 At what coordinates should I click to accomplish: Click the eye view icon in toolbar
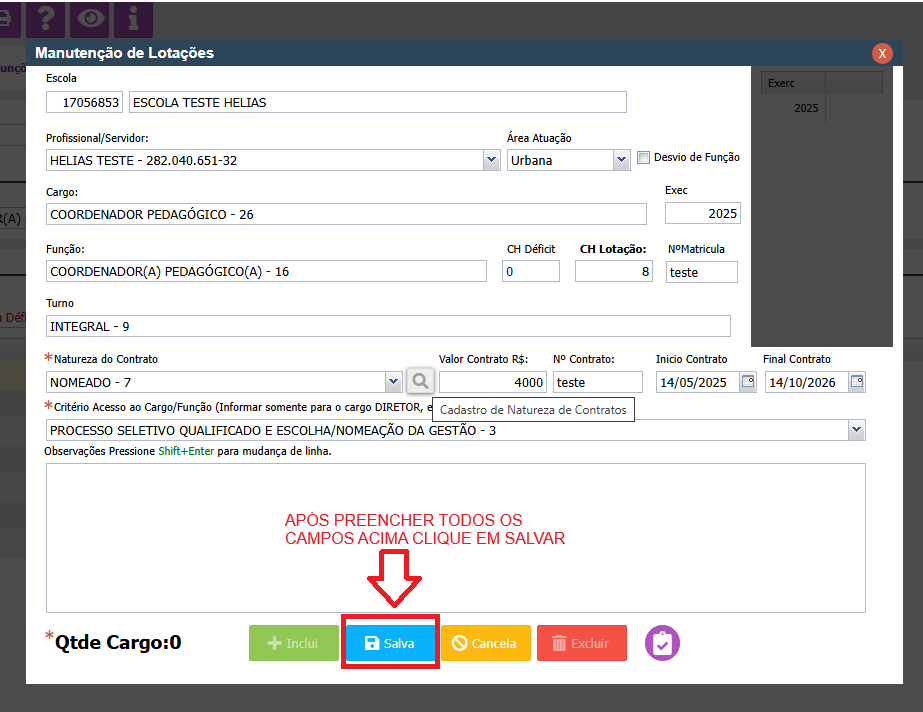[x=91, y=17]
